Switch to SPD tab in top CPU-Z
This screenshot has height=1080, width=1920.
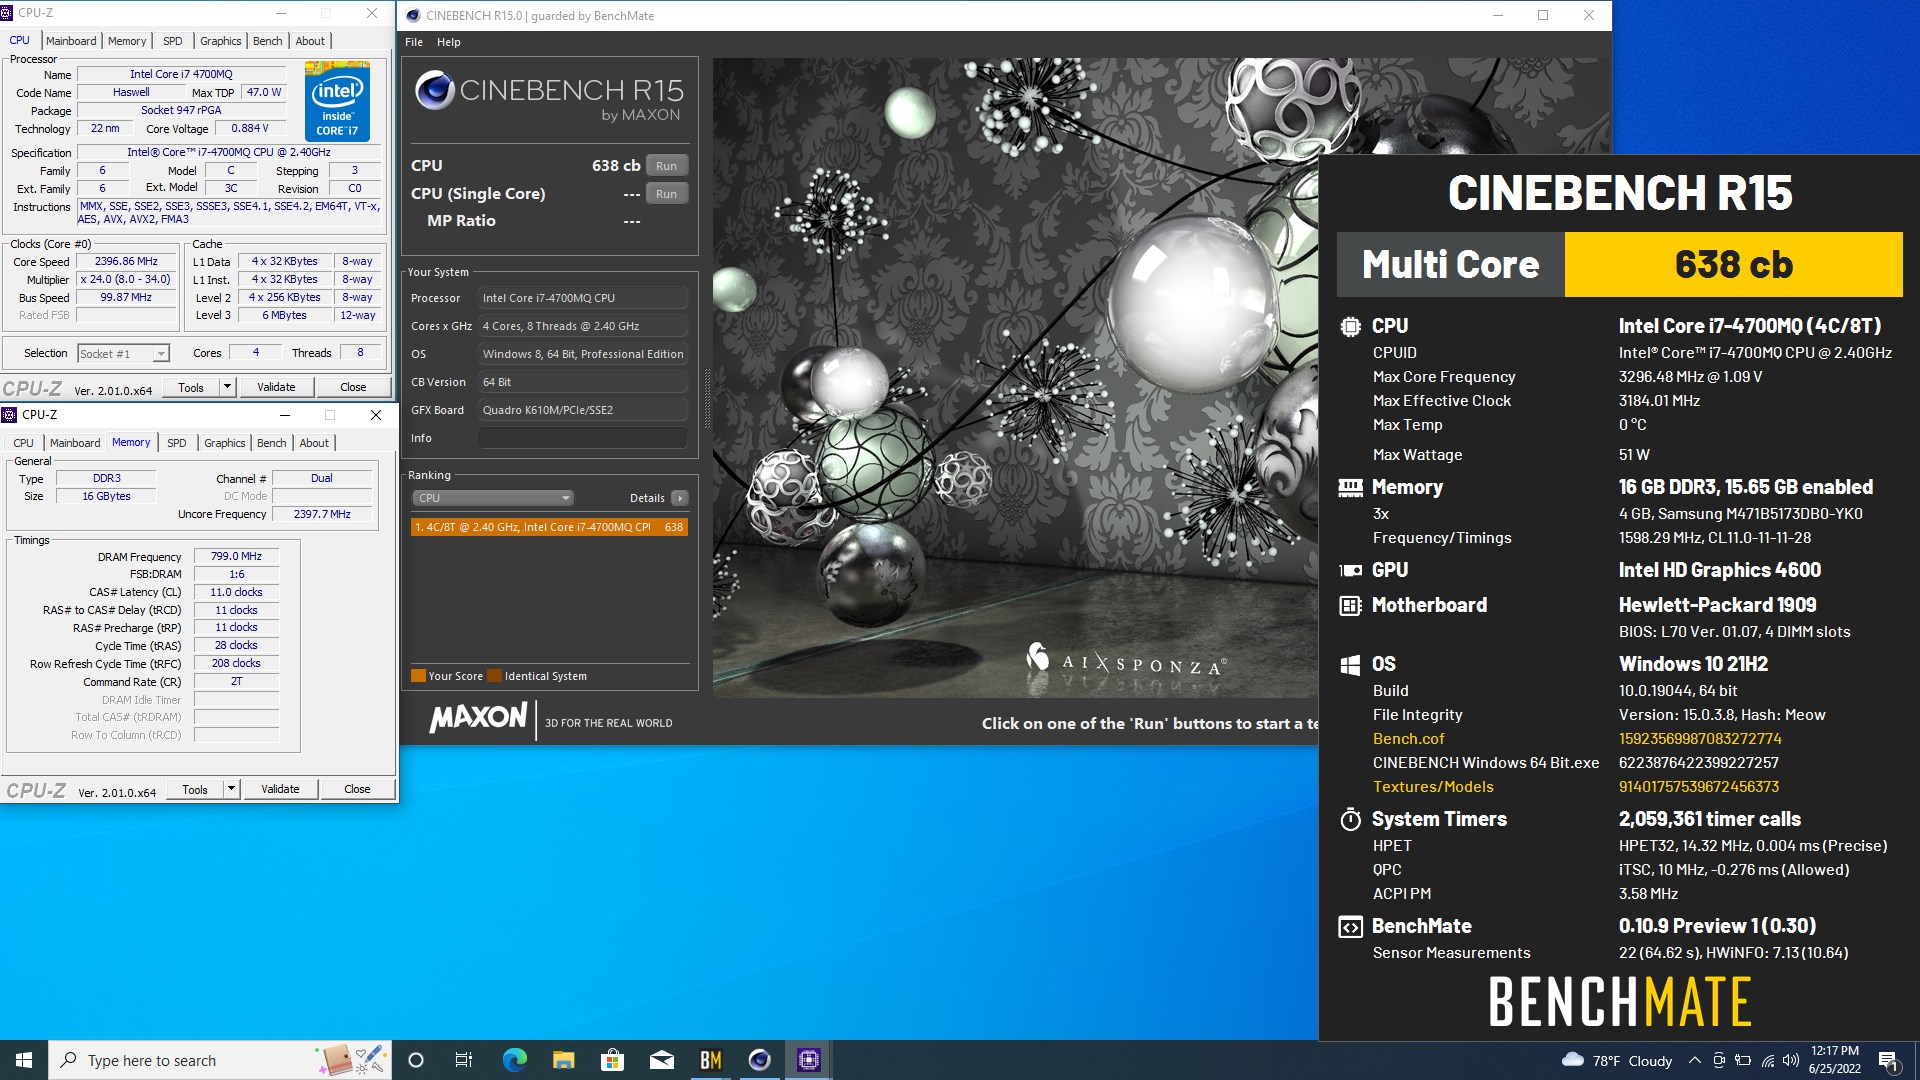coord(173,41)
